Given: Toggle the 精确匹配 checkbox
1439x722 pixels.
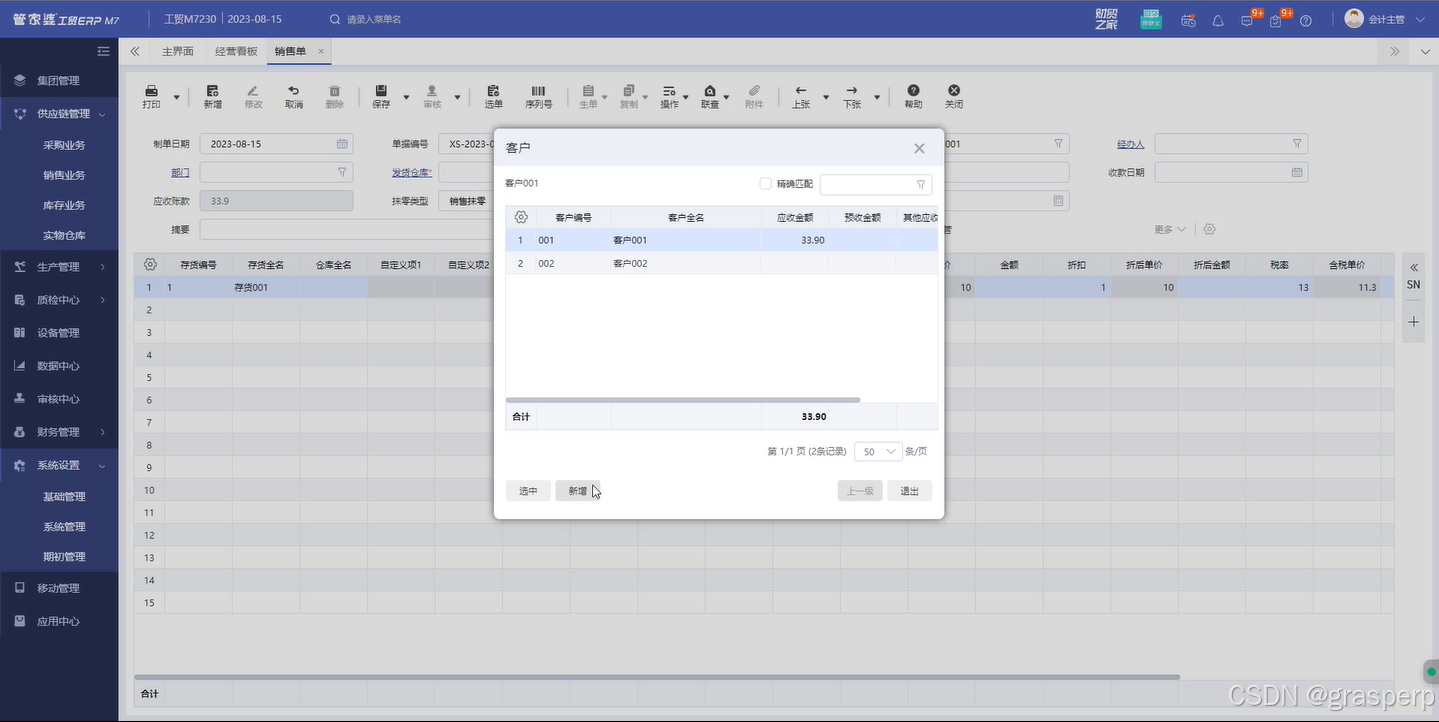Looking at the screenshot, I should (766, 184).
